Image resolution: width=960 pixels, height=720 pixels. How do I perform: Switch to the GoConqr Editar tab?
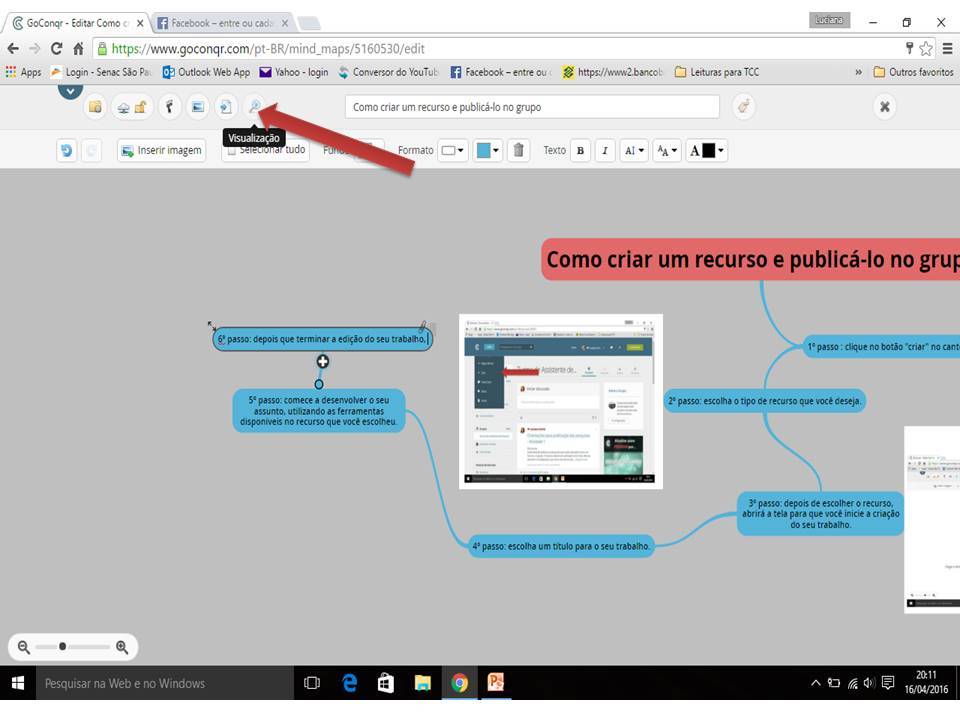pos(78,23)
